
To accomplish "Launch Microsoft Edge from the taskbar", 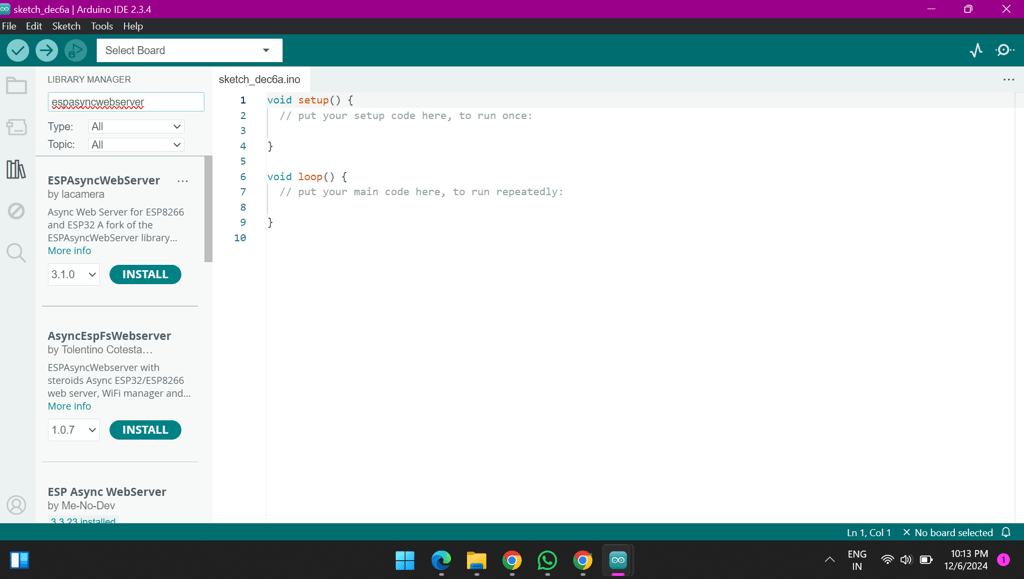I will tap(441, 560).
